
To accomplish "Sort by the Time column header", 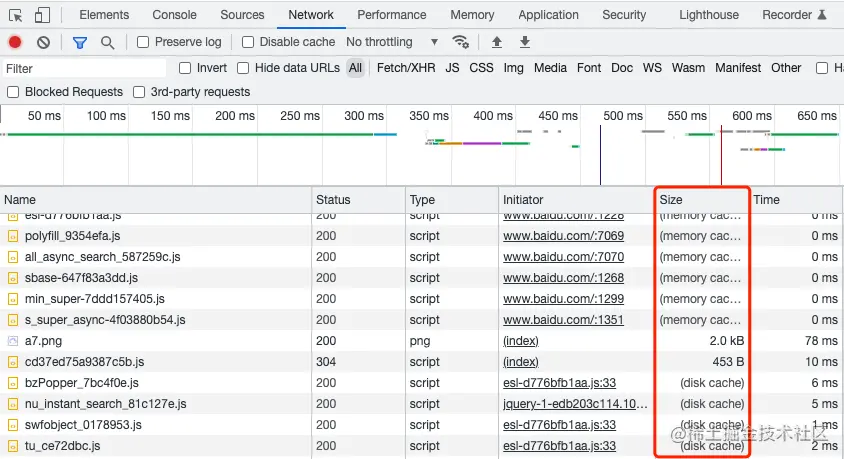I will coord(796,200).
